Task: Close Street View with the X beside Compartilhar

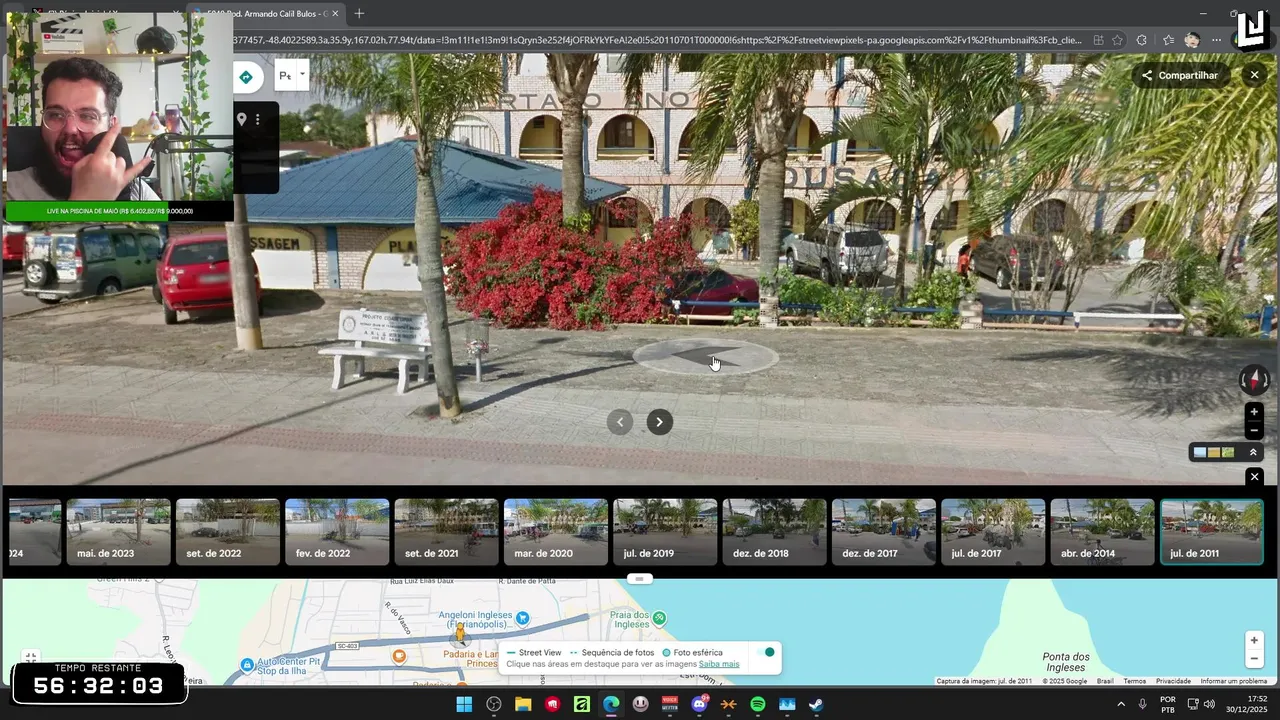Action: pos(1254,75)
